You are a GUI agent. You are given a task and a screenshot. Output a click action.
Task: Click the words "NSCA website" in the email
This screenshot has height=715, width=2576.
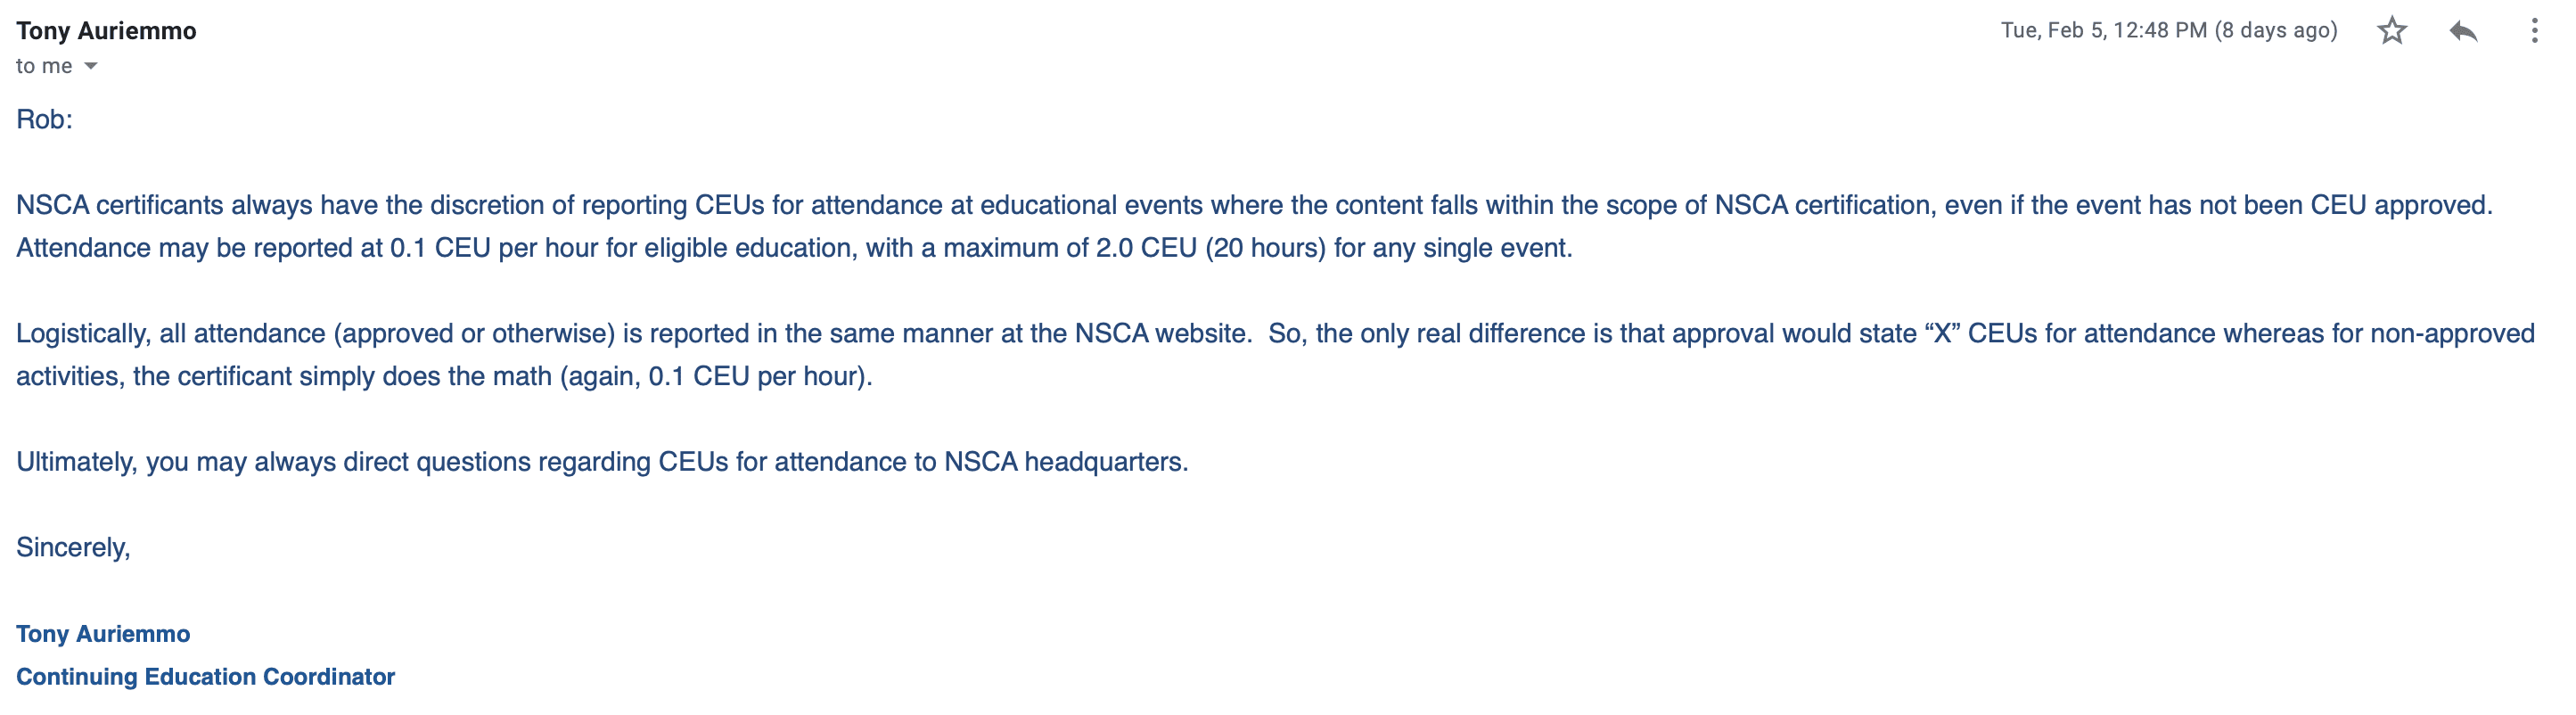(1160, 334)
